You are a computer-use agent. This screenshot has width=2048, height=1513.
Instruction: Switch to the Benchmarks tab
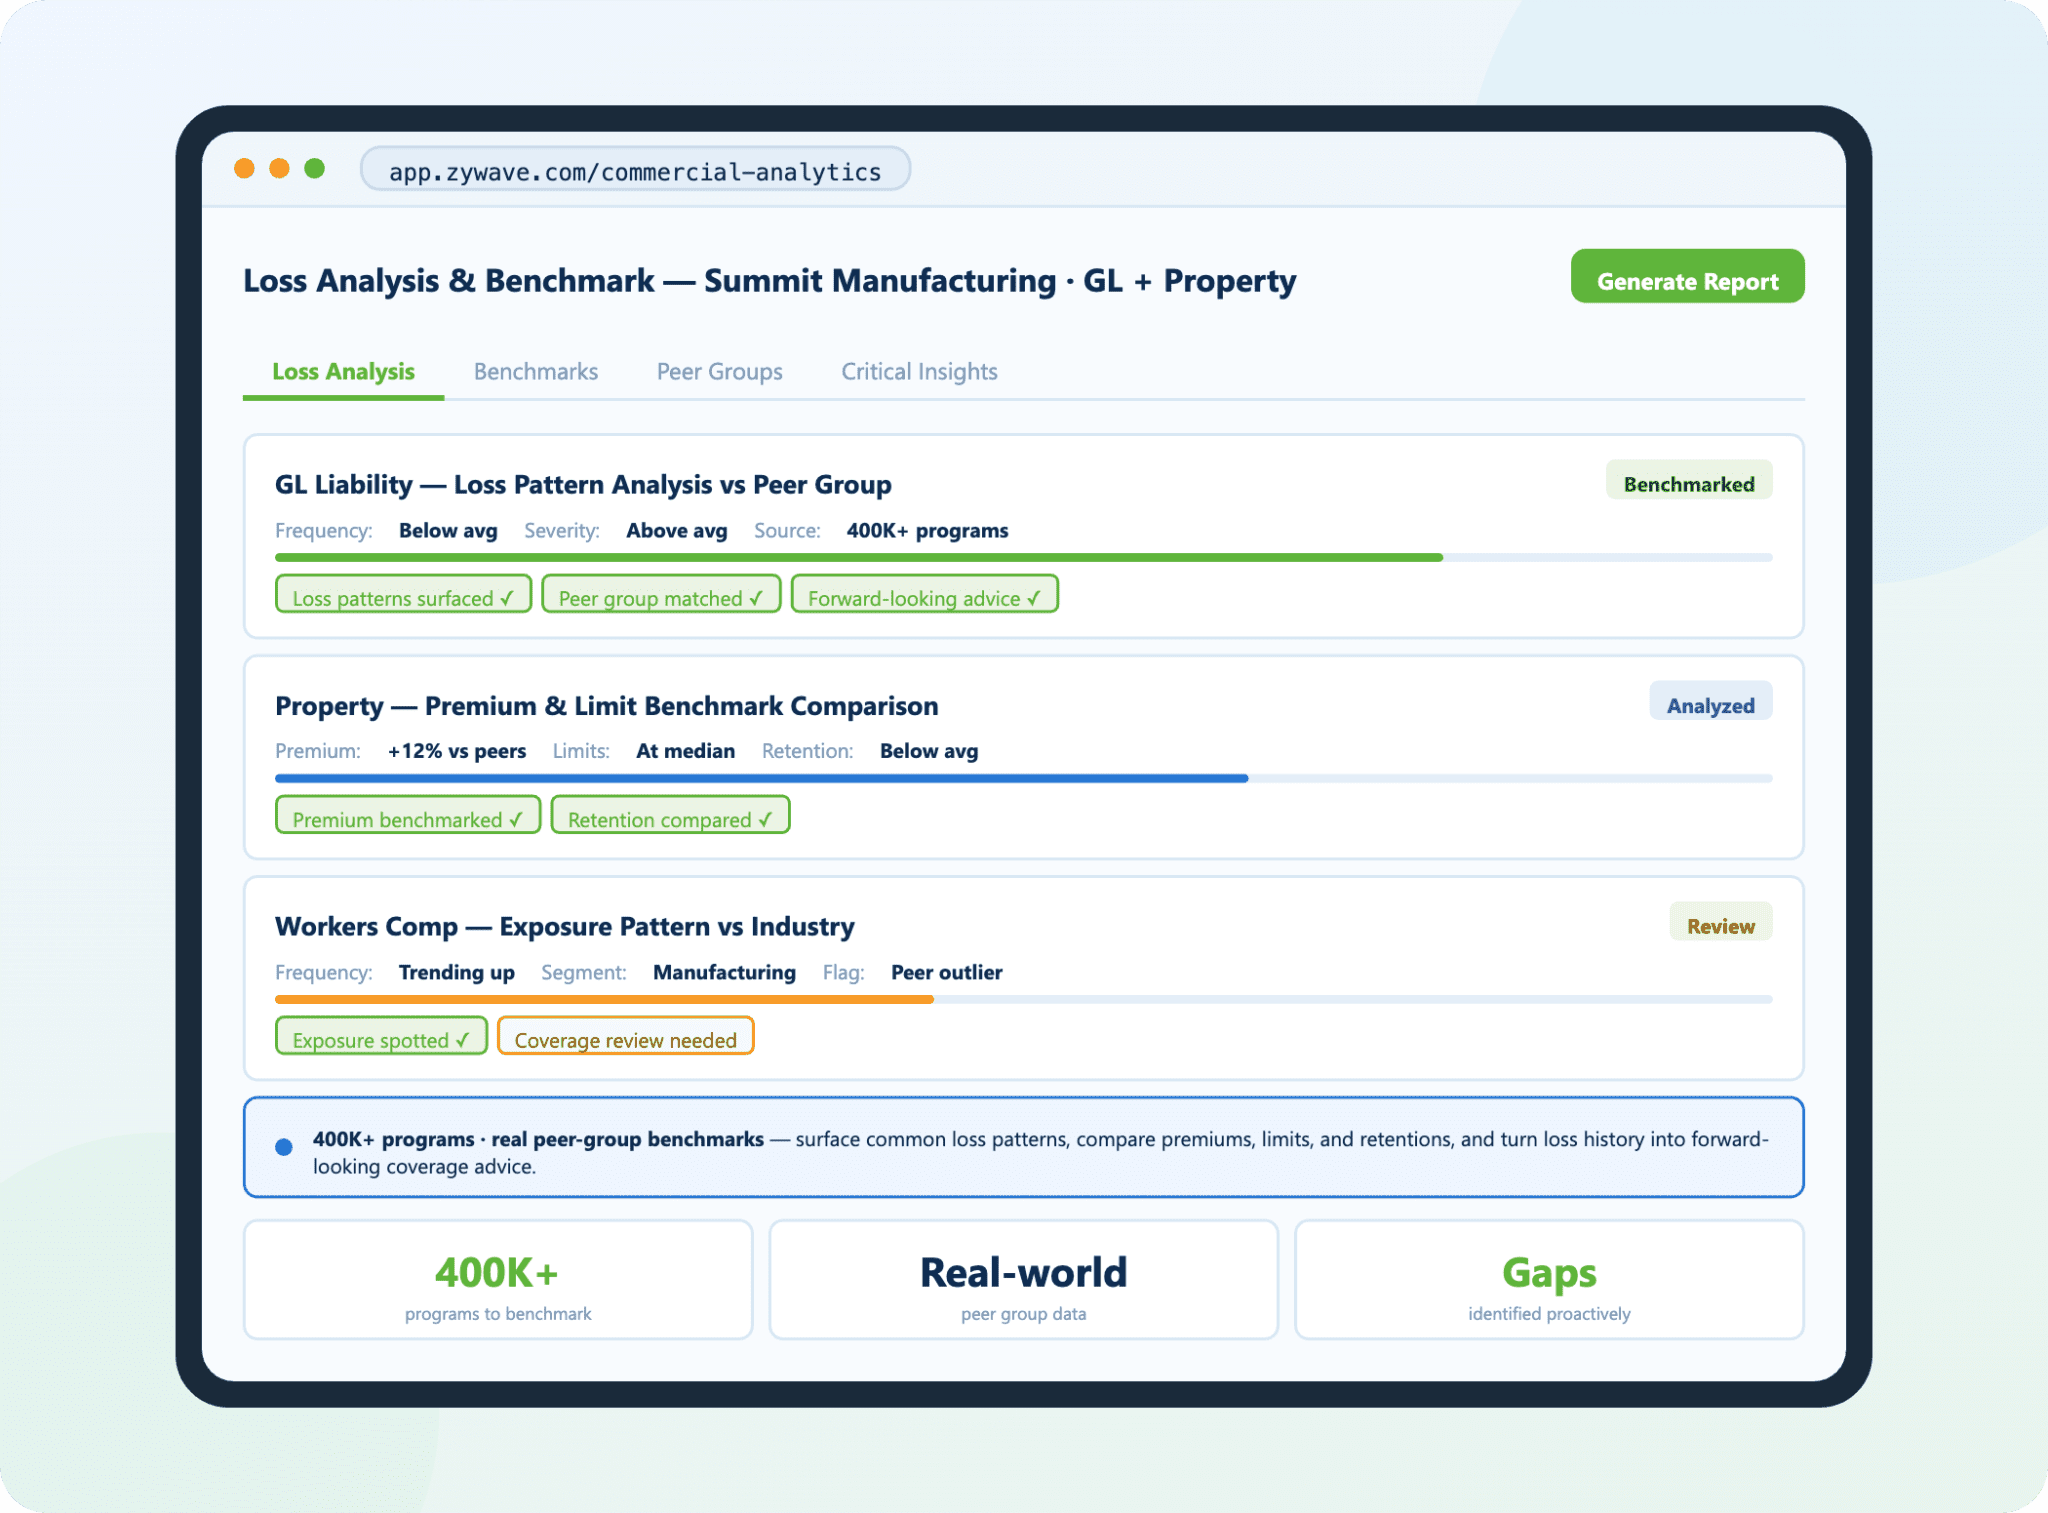[535, 372]
